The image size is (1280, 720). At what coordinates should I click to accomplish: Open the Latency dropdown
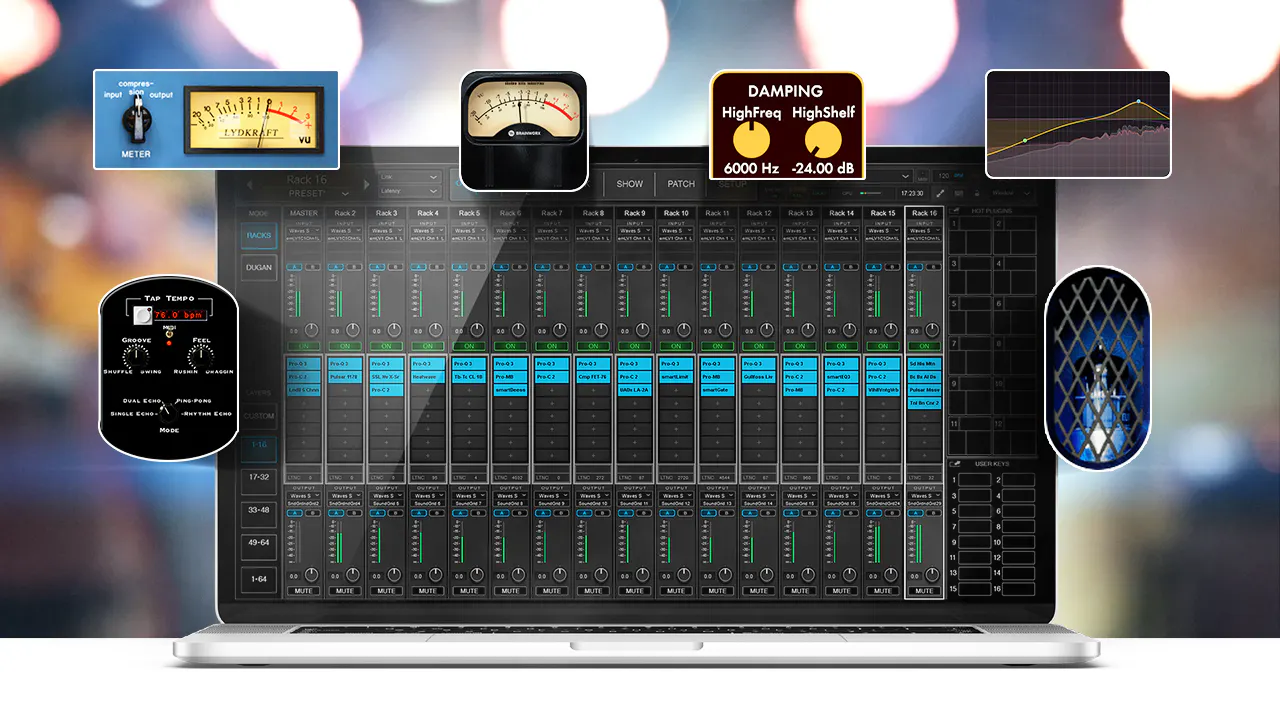point(409,191)
